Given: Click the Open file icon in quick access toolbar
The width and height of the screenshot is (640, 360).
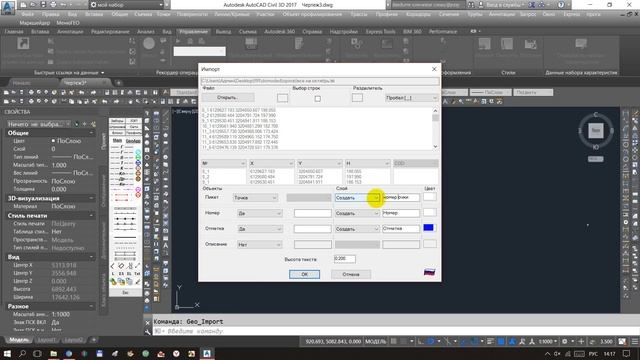Looking at the screenshot, I should pos(33,5).
